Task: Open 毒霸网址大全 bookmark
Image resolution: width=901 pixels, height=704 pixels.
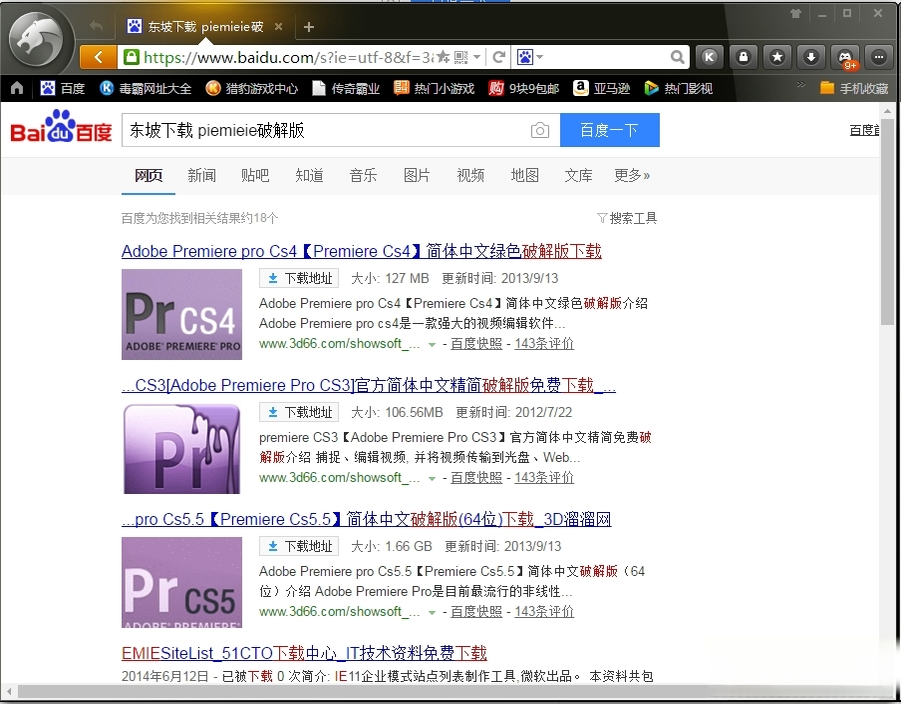Action: pyautogui.click(x=145, y=88)
